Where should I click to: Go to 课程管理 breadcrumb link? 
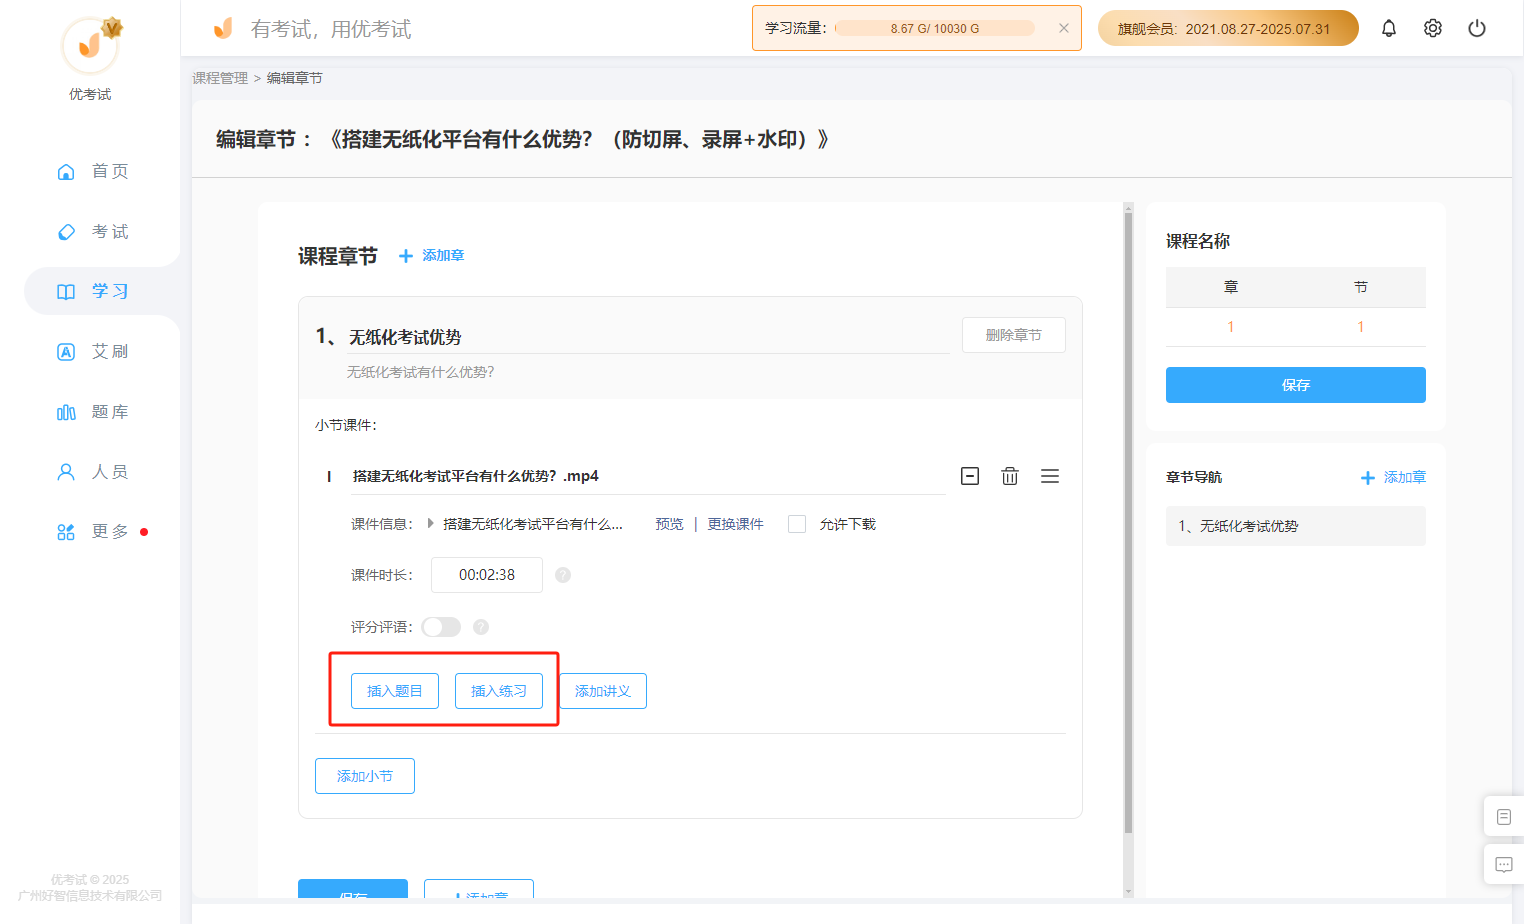pyautogui.click(x=220, y=78)
